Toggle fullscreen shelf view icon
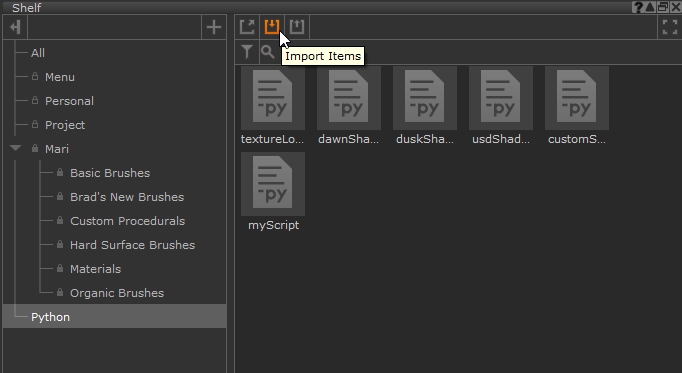The width and height of the screenshot is (682, 373). (x=669, y=27)
